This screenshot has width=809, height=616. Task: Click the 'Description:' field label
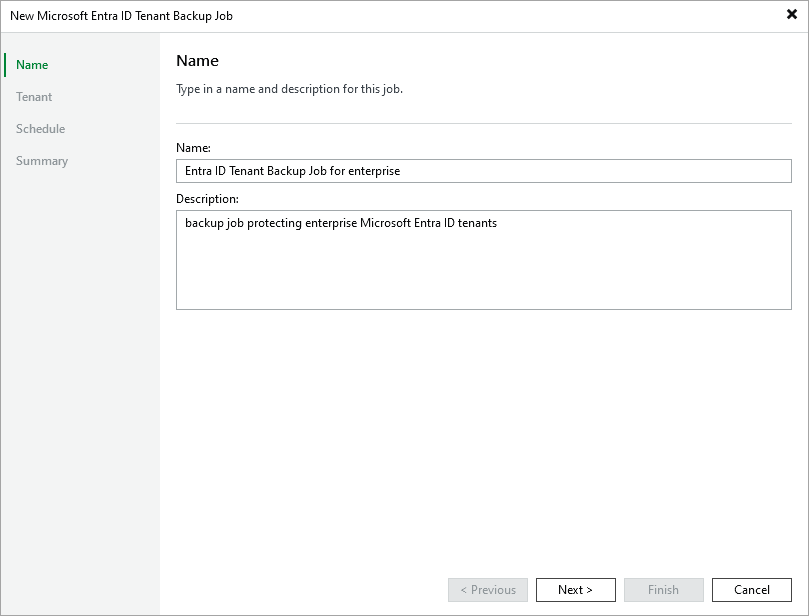pos(207,199)
